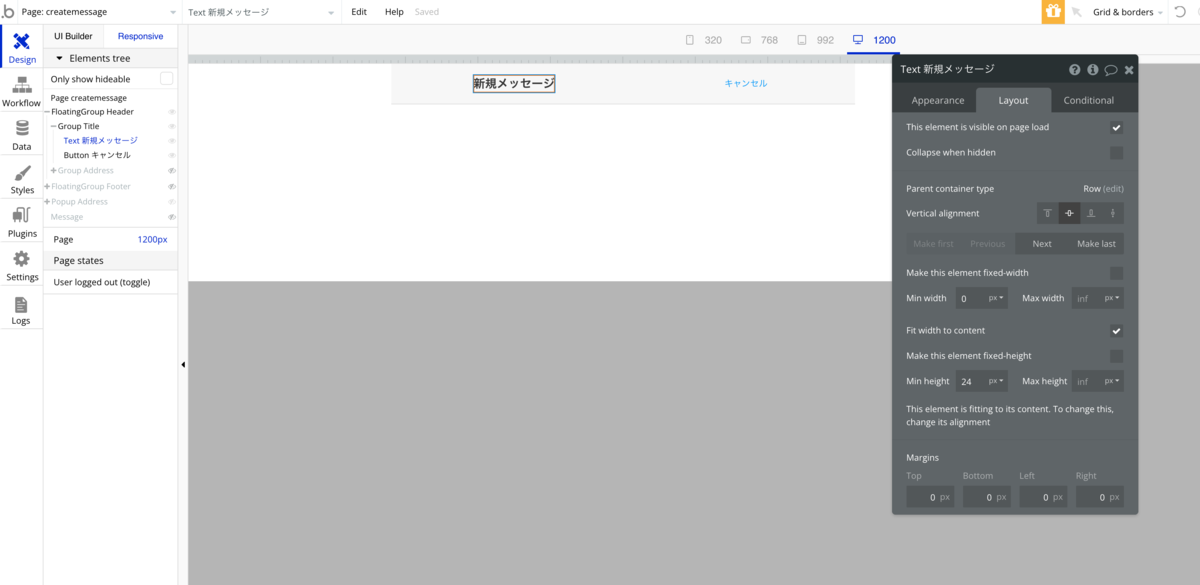Open the Settings section

21,266
